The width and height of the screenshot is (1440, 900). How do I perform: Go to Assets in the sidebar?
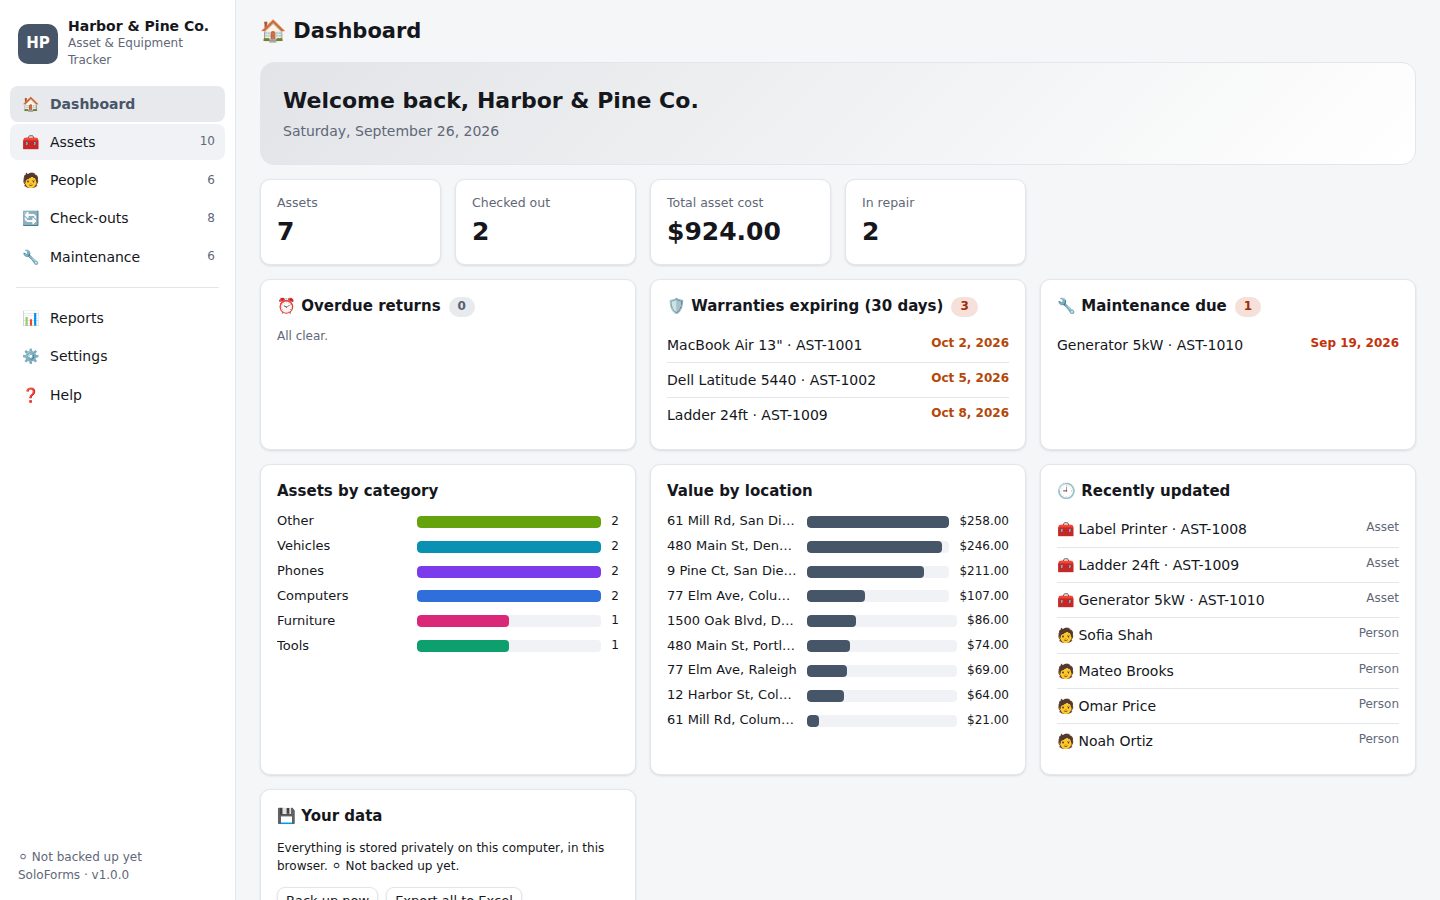pos(117,142)
